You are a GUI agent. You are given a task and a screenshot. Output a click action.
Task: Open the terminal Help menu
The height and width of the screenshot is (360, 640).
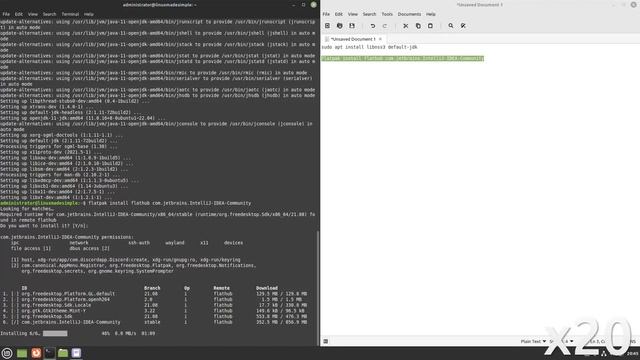pyautogui.click(x=89, y=14)
